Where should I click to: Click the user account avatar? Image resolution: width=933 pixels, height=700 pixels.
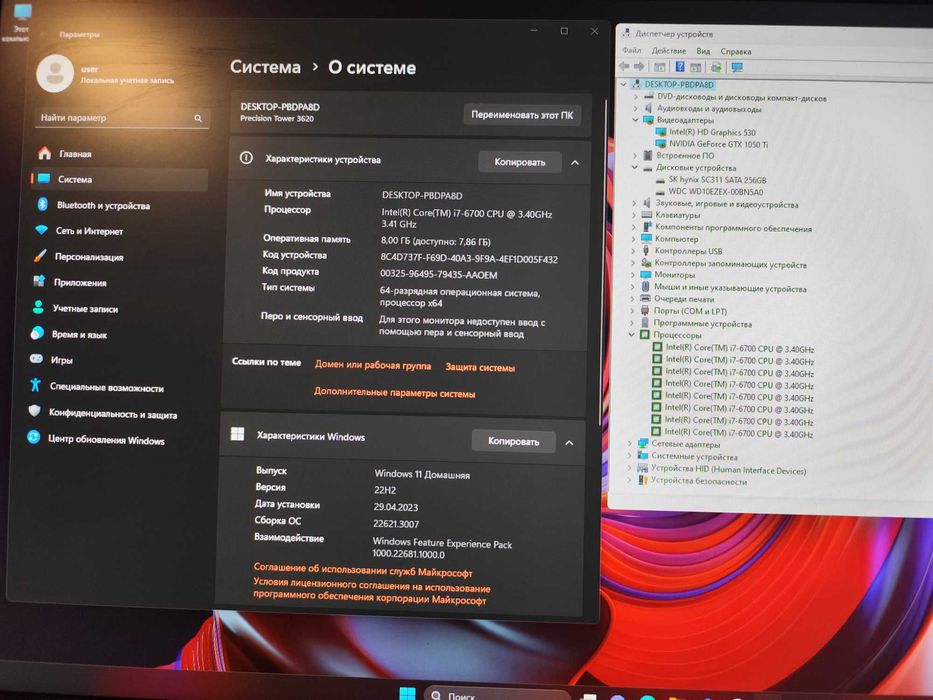[55, 73]
